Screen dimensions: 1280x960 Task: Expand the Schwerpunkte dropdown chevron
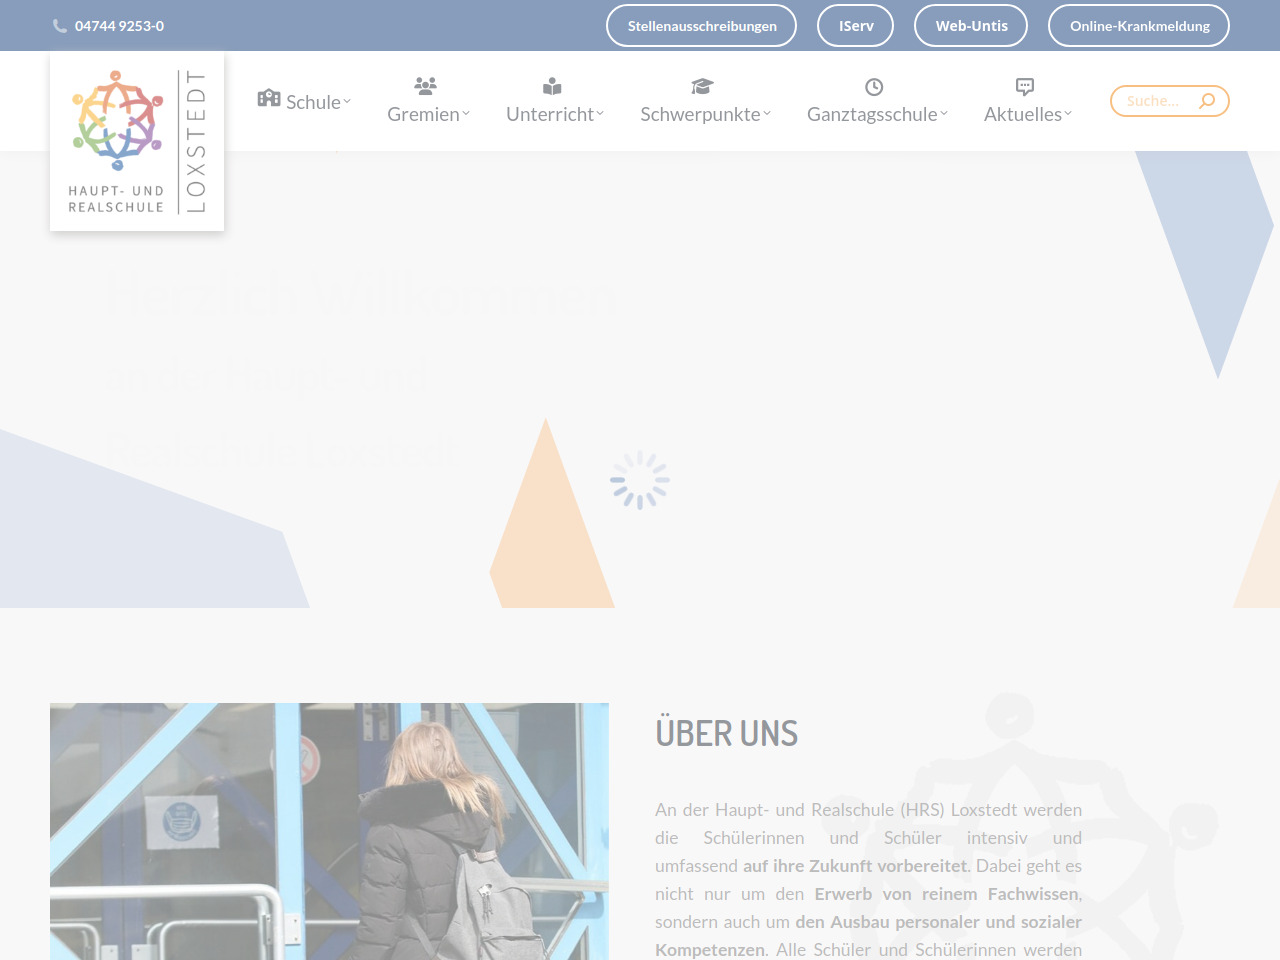tap(767, 114)
